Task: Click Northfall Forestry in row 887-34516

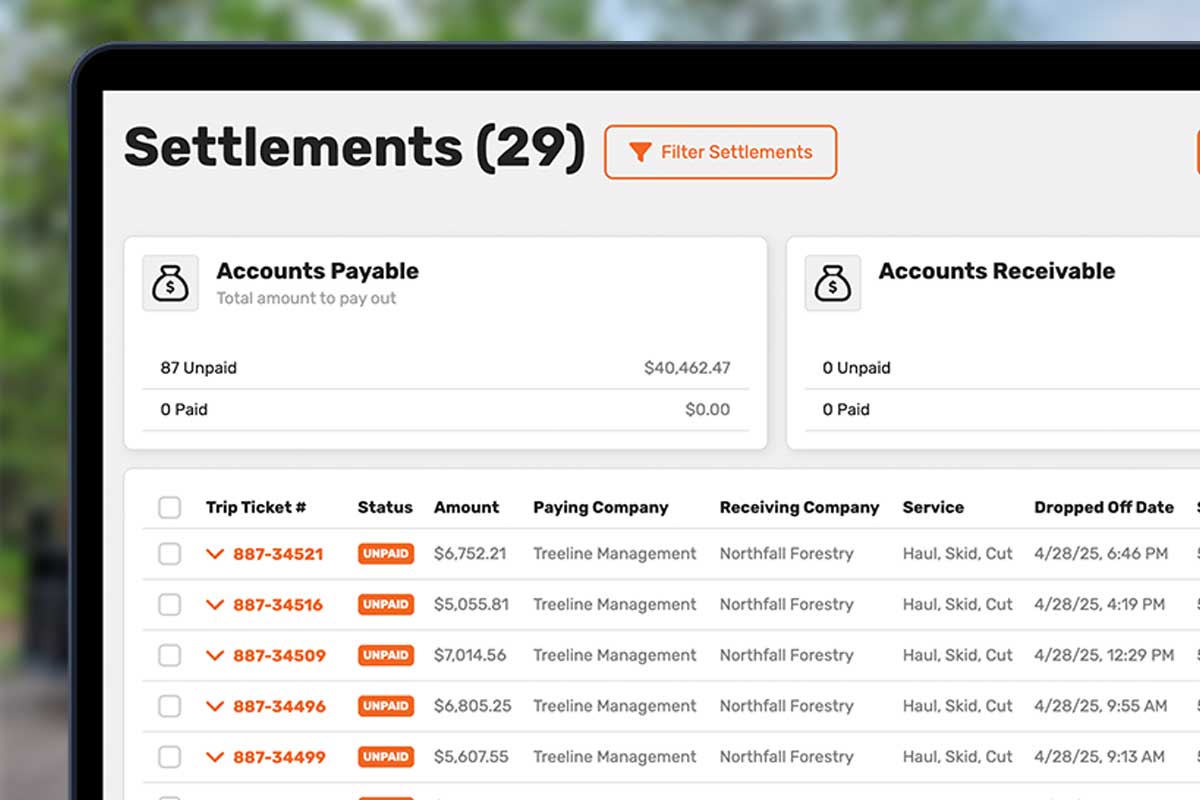Action: coord(787,605)
